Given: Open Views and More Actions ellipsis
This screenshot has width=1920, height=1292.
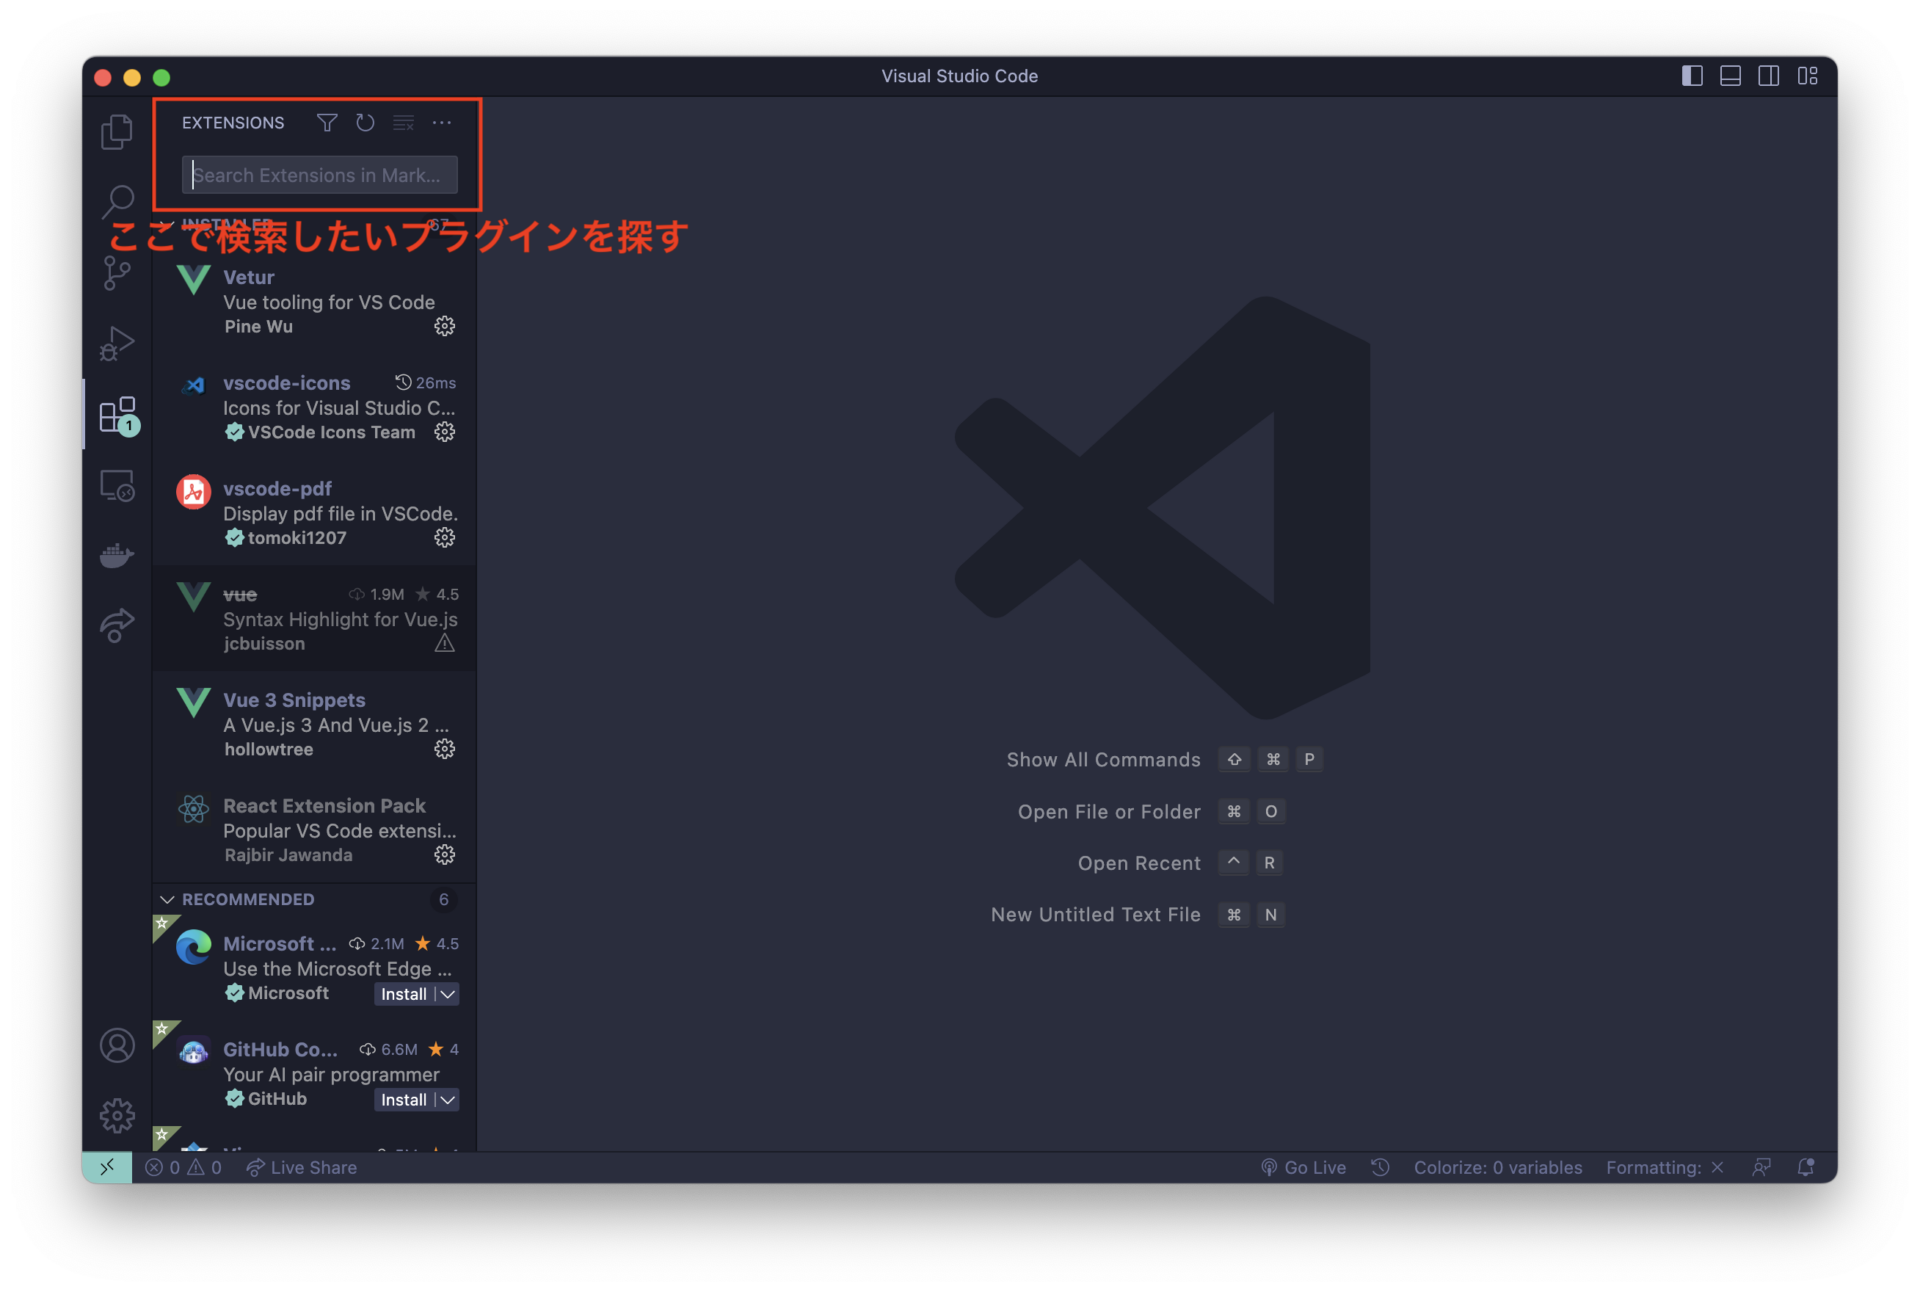Looking at the screenshot, I should pos(442,122).
